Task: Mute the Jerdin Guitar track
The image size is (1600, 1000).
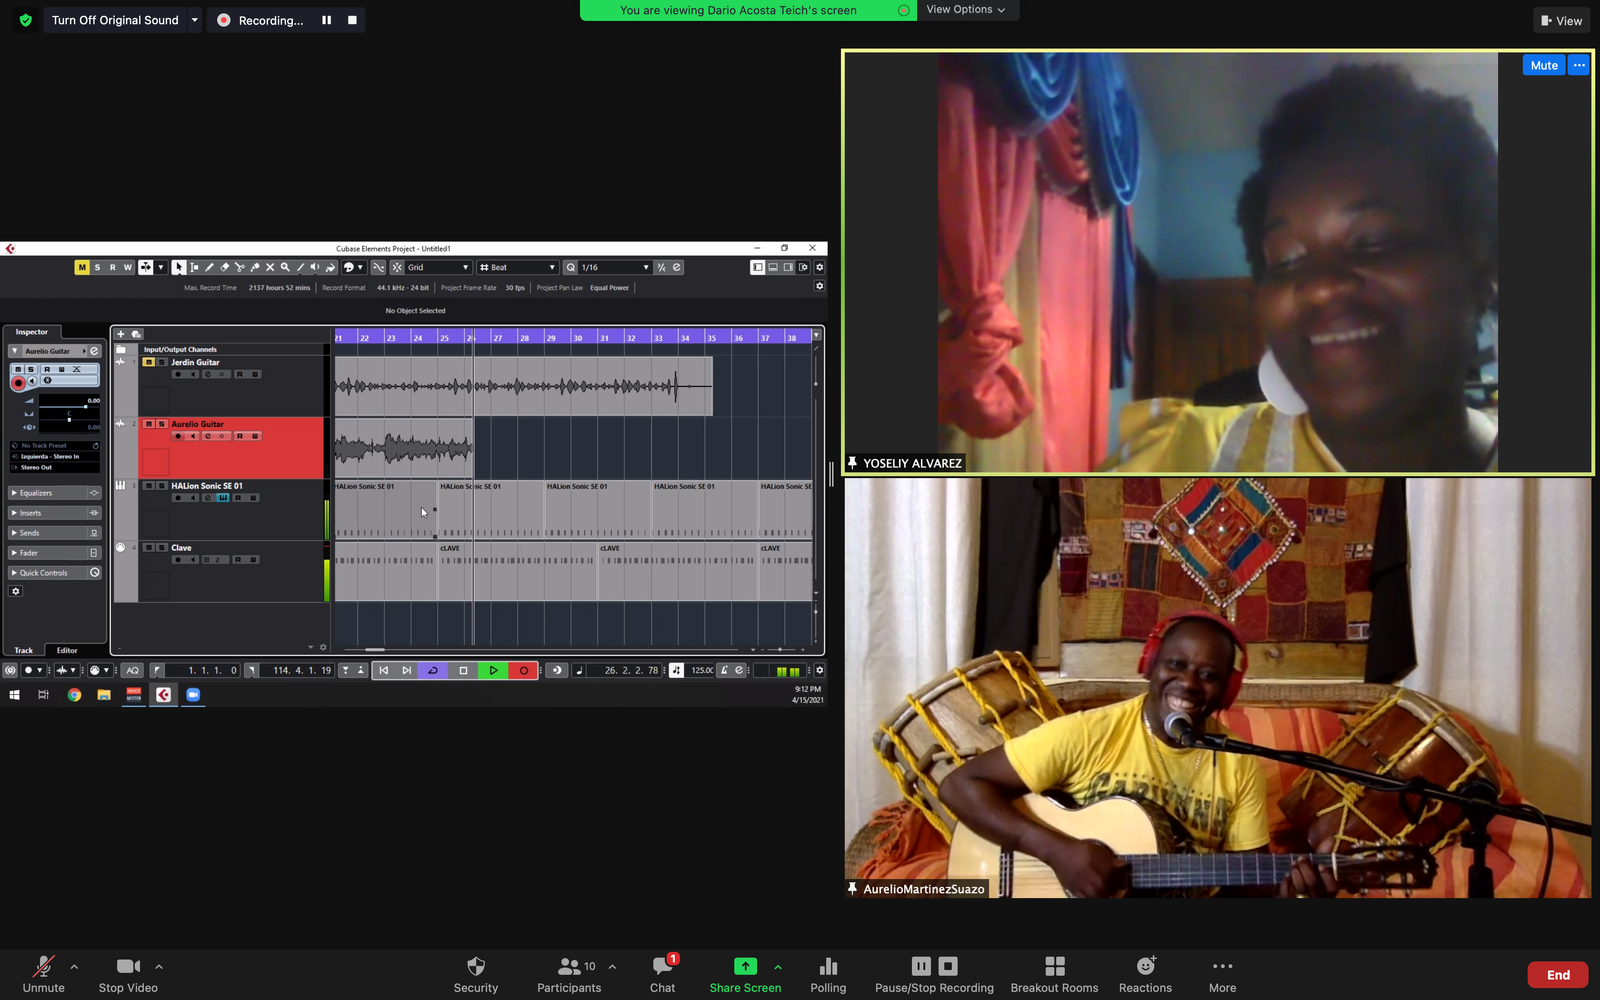Action: point(149,362)
